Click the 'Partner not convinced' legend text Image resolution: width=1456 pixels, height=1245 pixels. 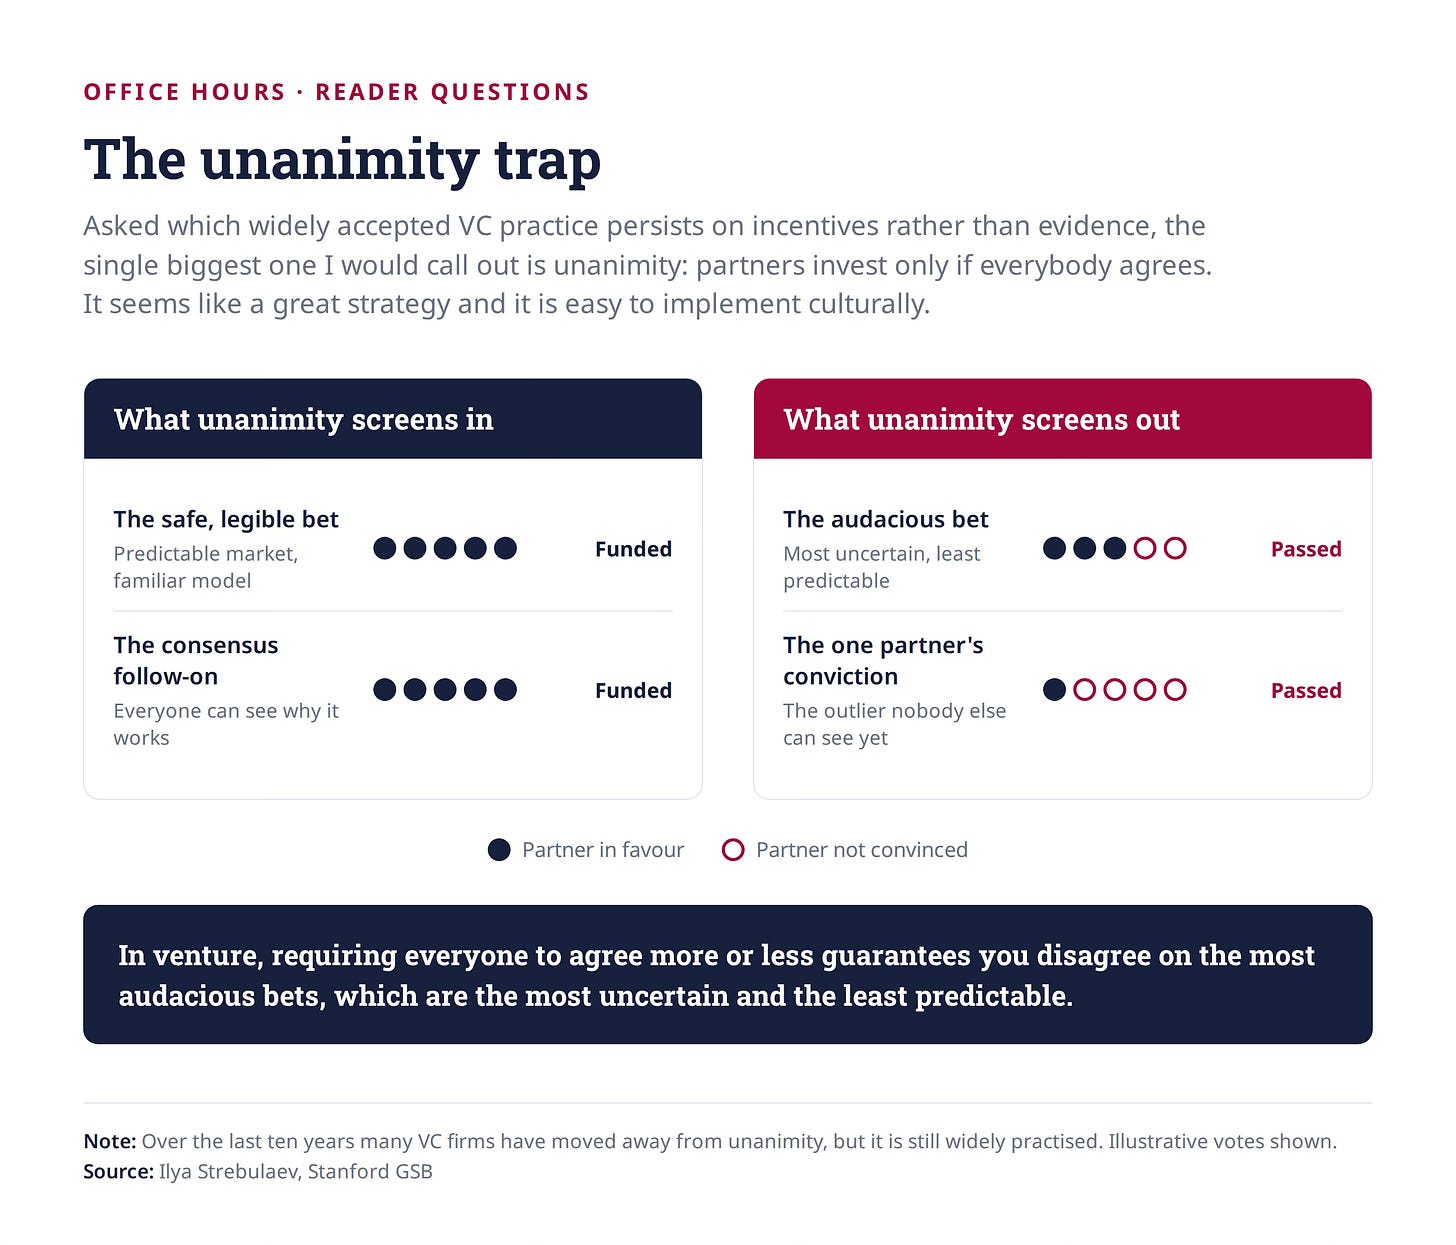click(862, 850)
